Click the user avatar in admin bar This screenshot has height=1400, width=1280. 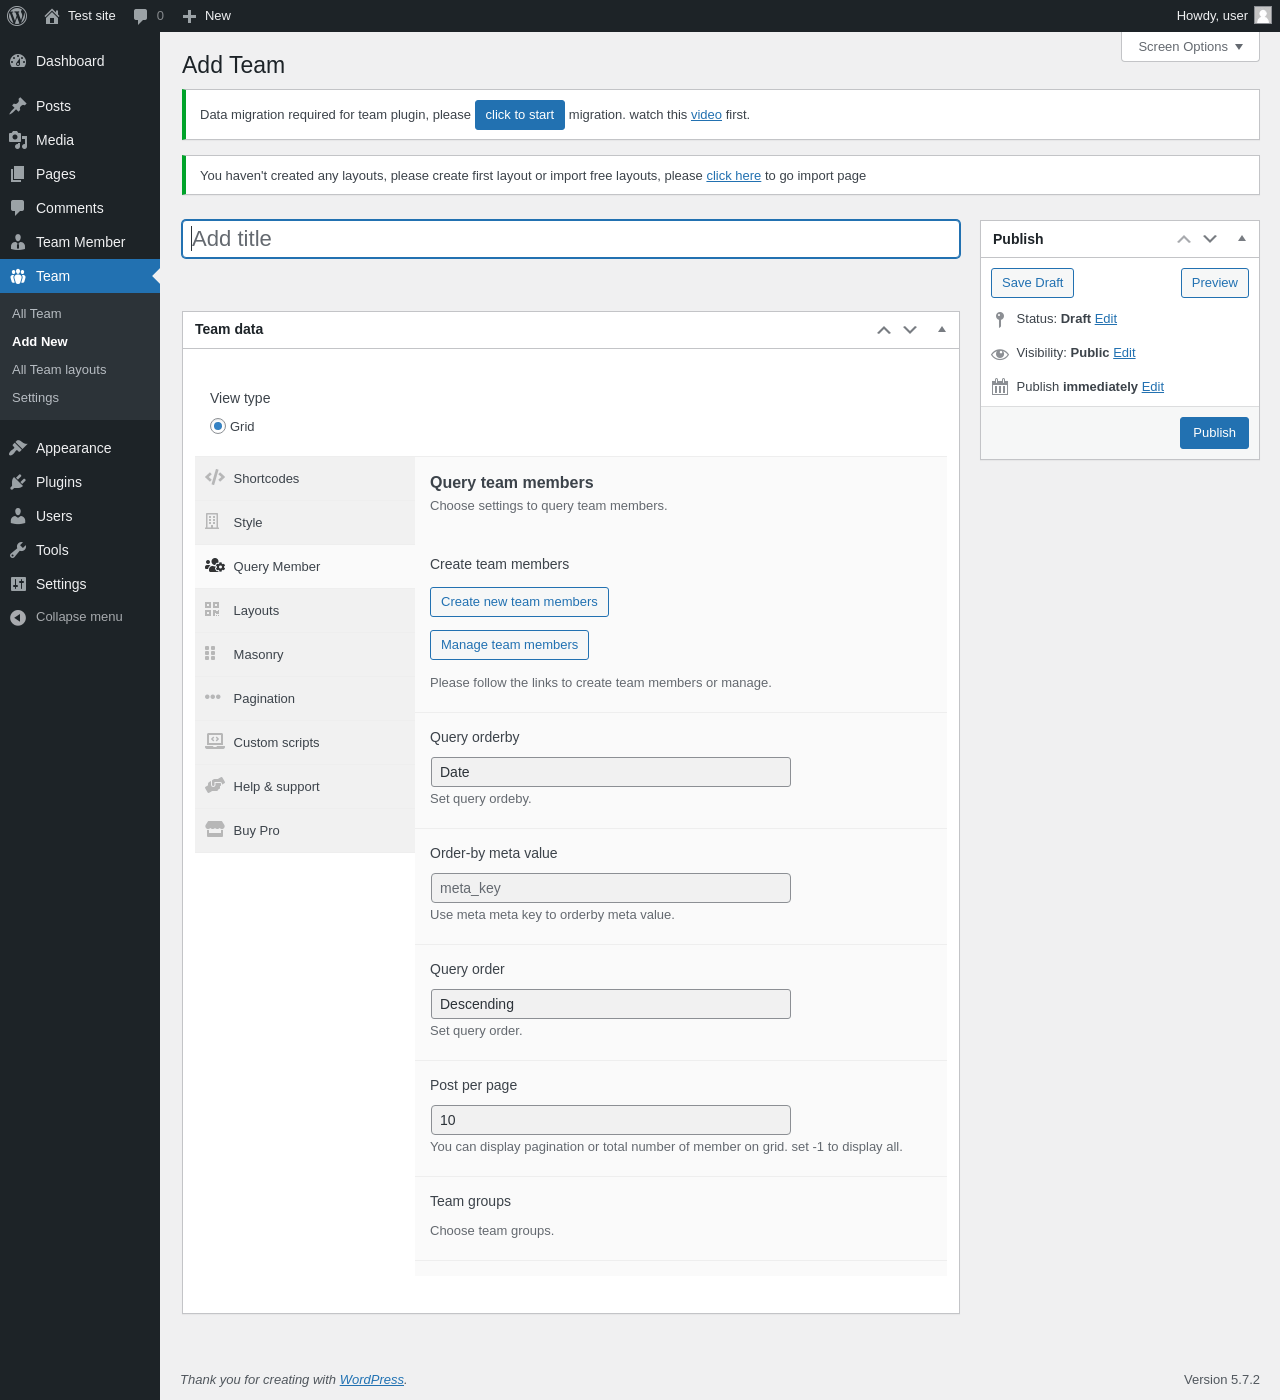click(1263, 15)
